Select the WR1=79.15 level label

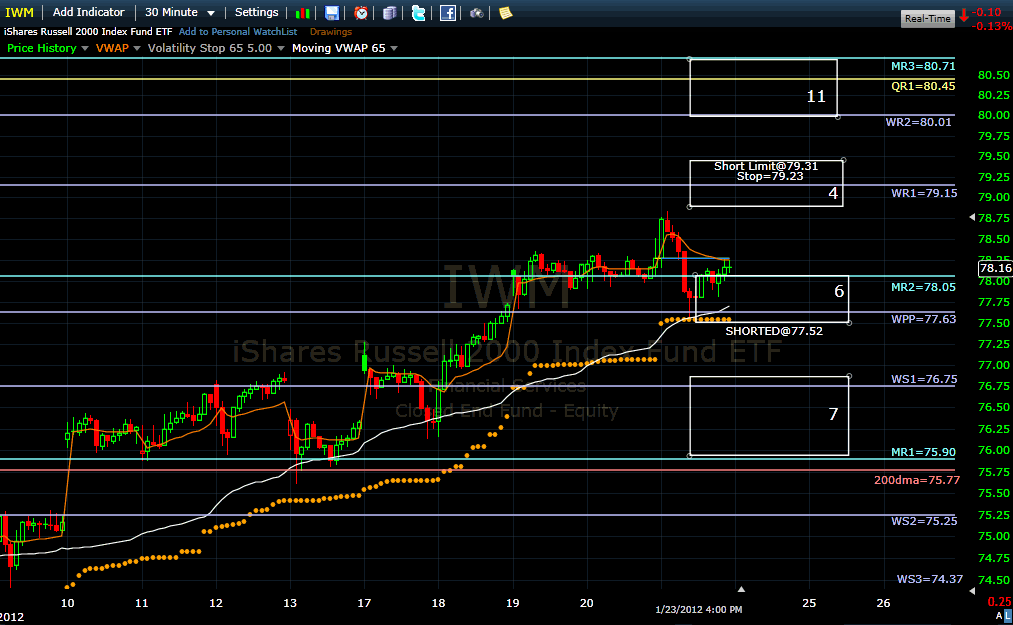click(x=924, y=193)
